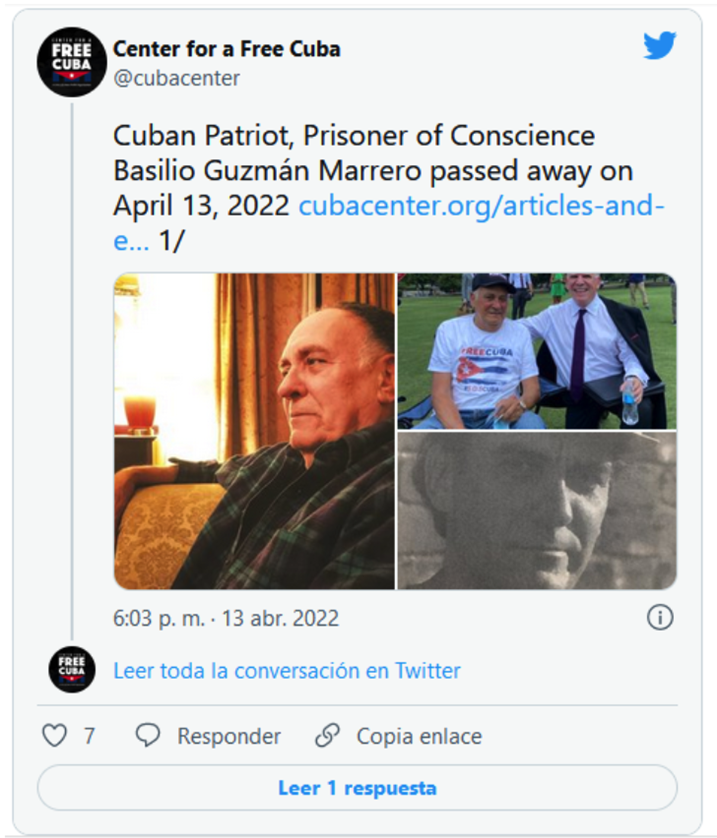Open the tweet timestamp 6:03 p. m. · 13 abr. 2022
Screen dimensions: 717x838
[x=226, y=618]
